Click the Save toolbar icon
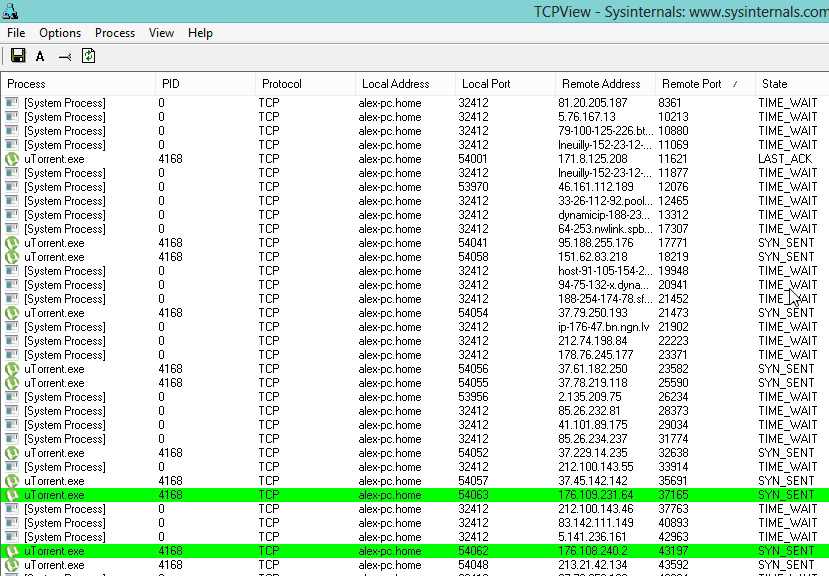 (x=17, y=56)
